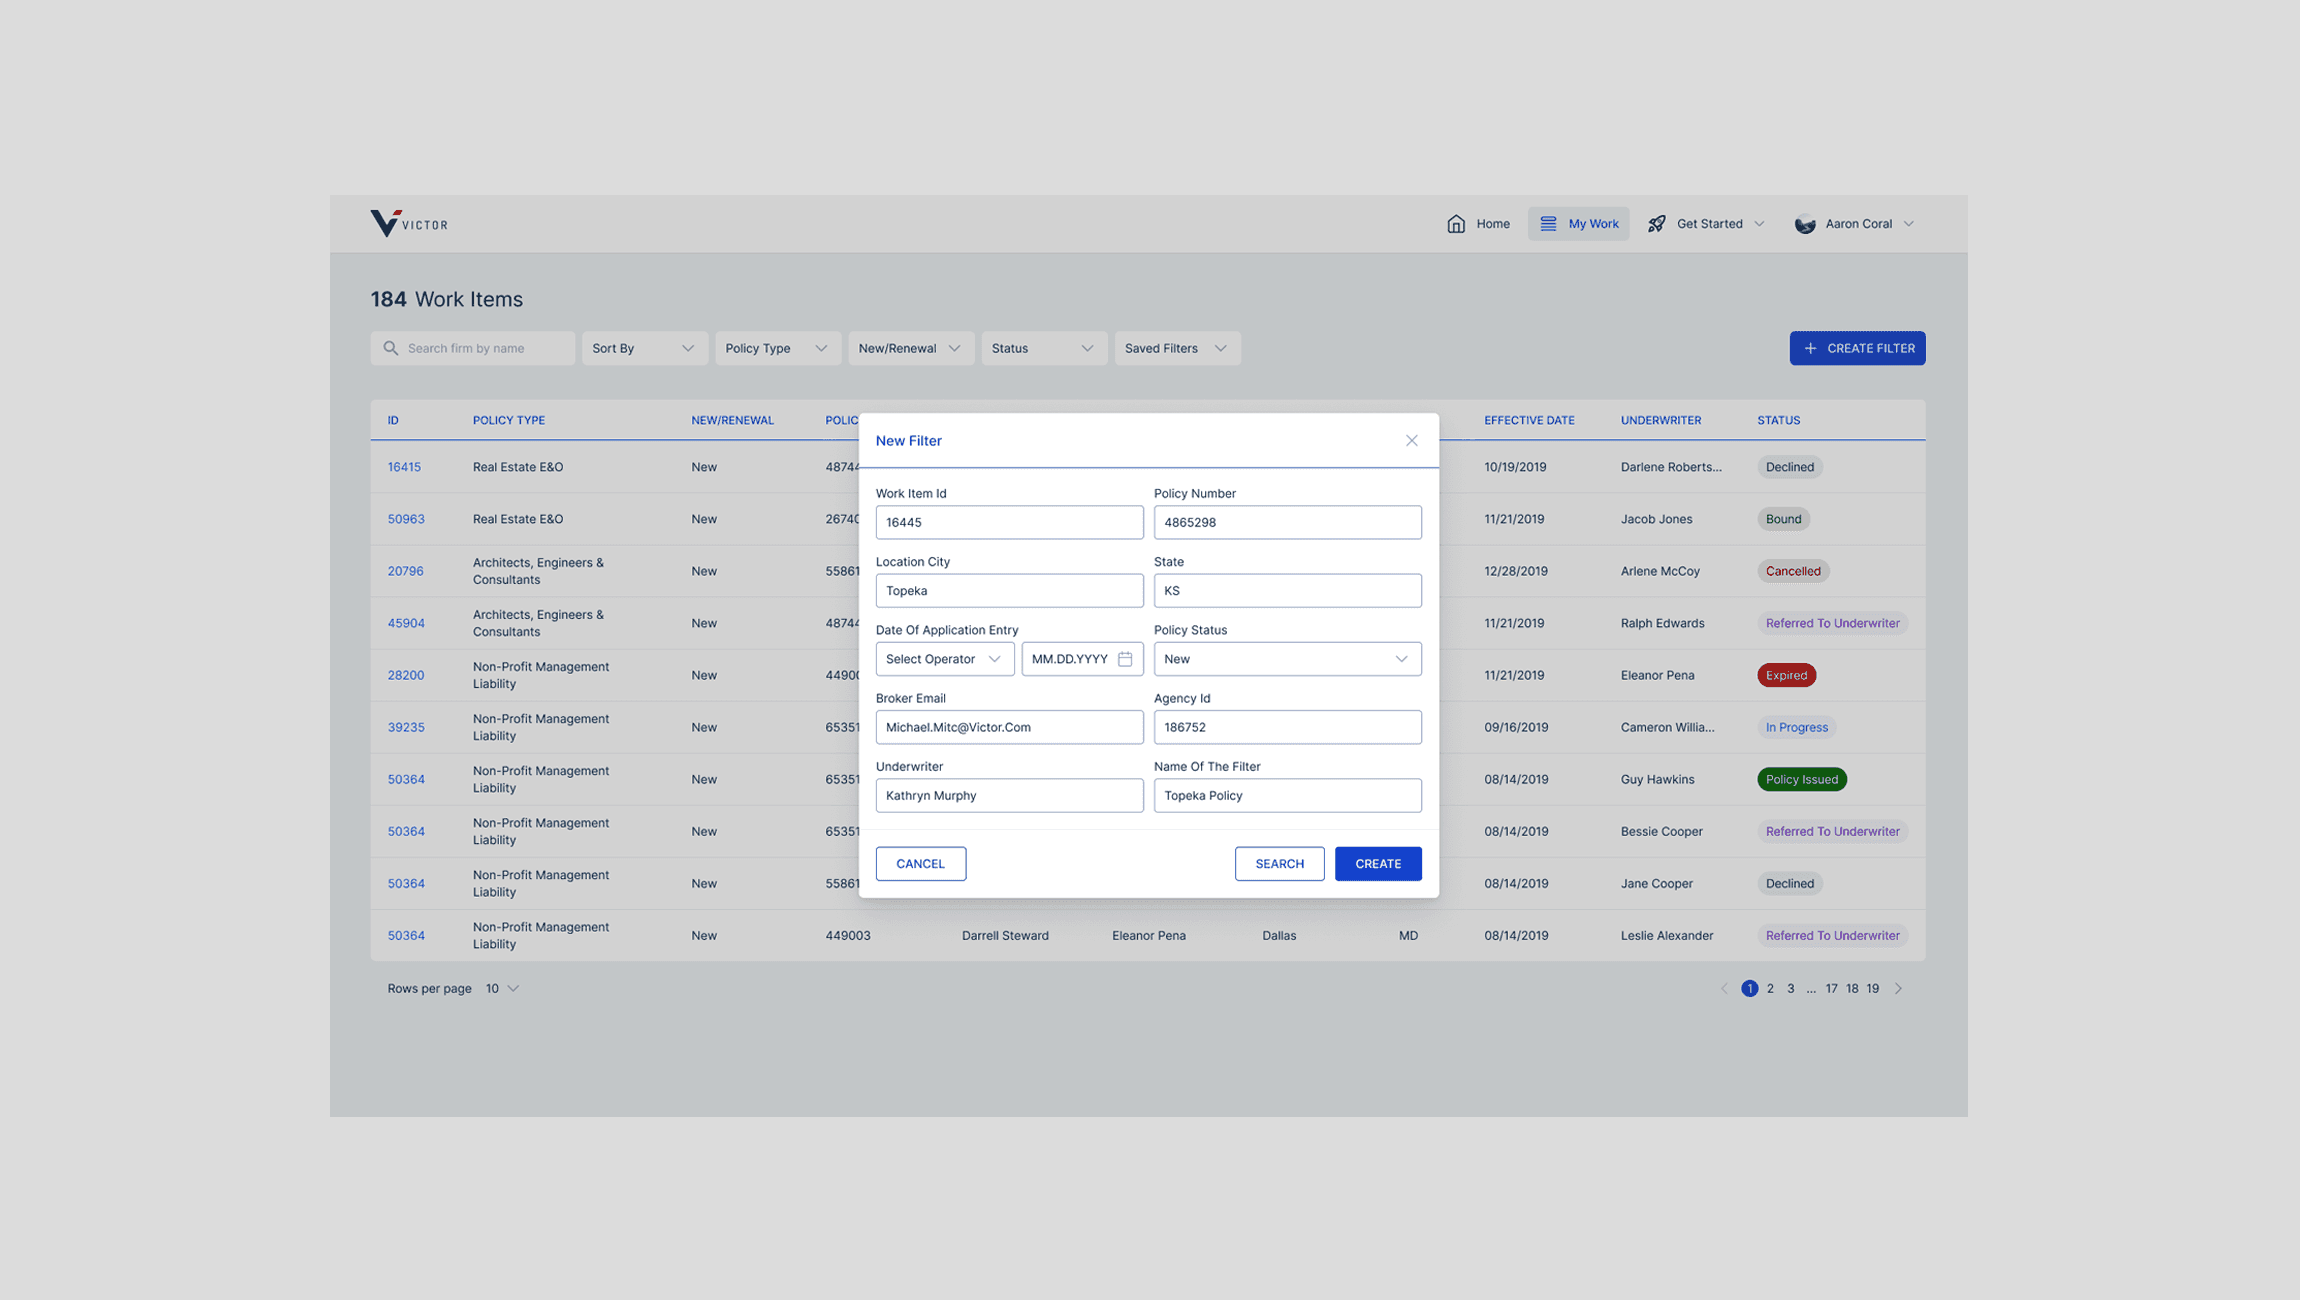
Task: Open the date picker calendar icon
Action: (1125, 659)
